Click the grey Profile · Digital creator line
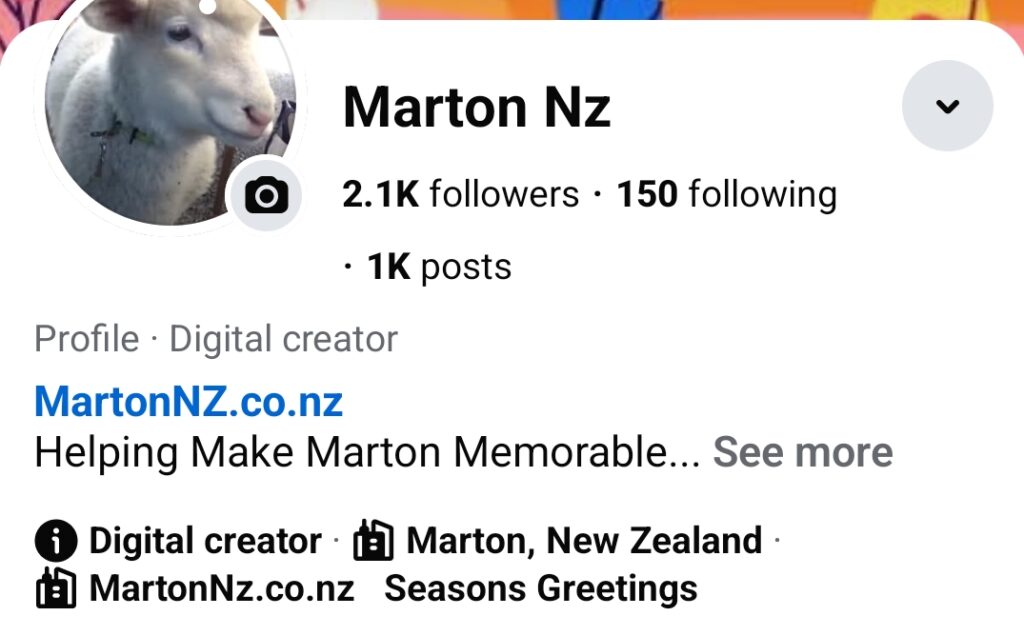The height and width of the screenshot is (636, 1024). [x=216, y=339]
